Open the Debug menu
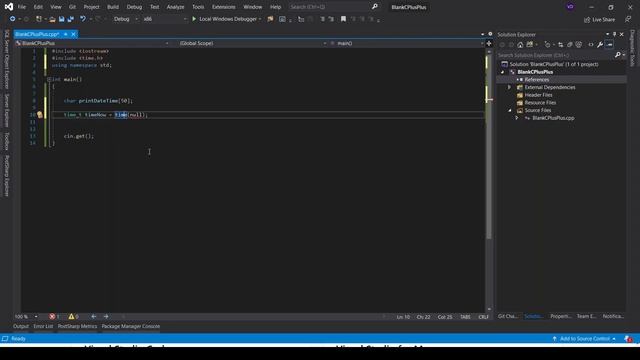This screenshot has width=640, height=360. (x=134, y=7)
